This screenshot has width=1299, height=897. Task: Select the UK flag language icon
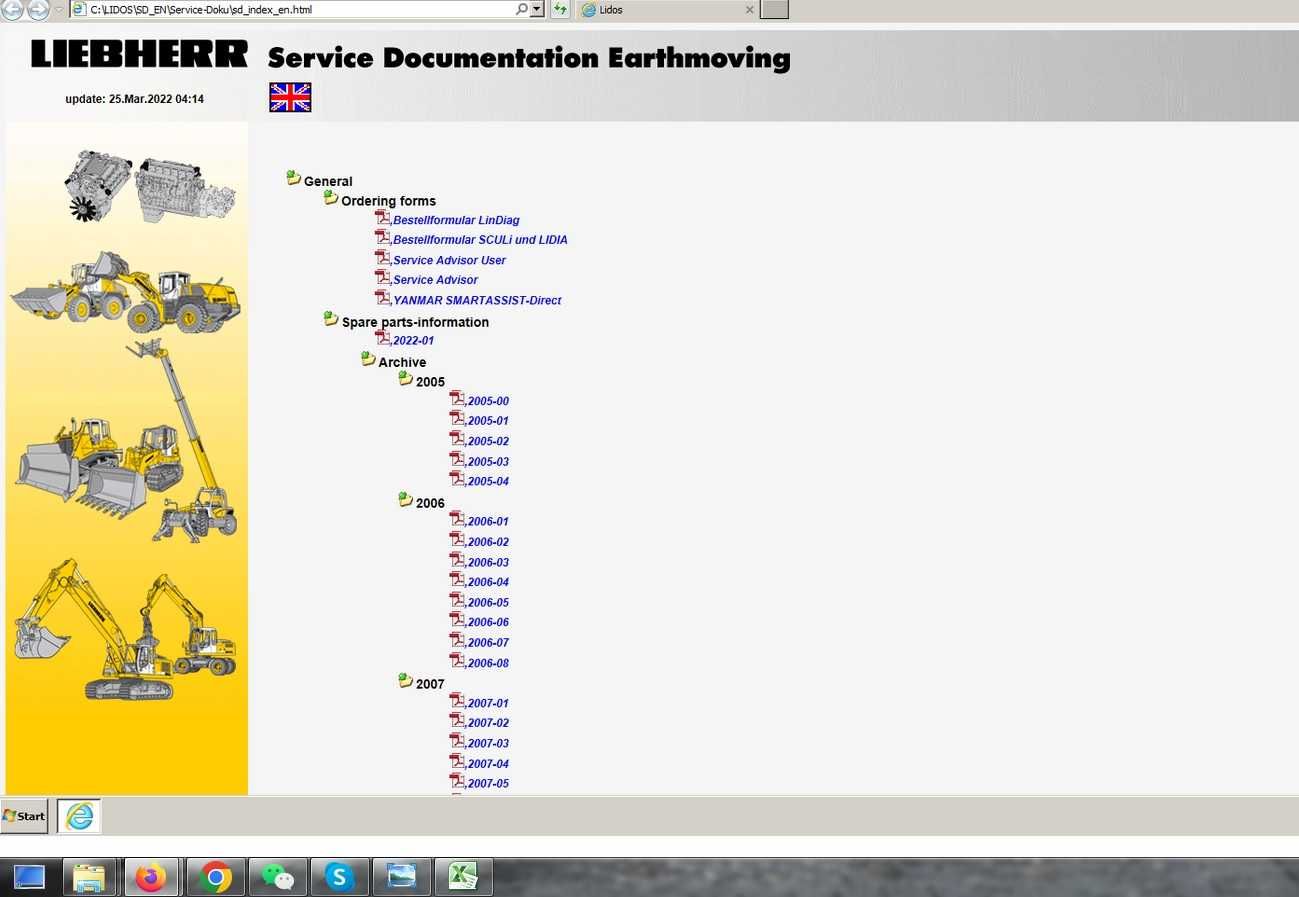coord(290,97)
